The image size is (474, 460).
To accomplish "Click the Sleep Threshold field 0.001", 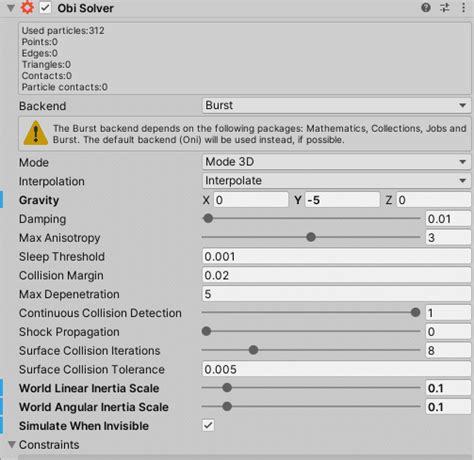I will [336, 256].
